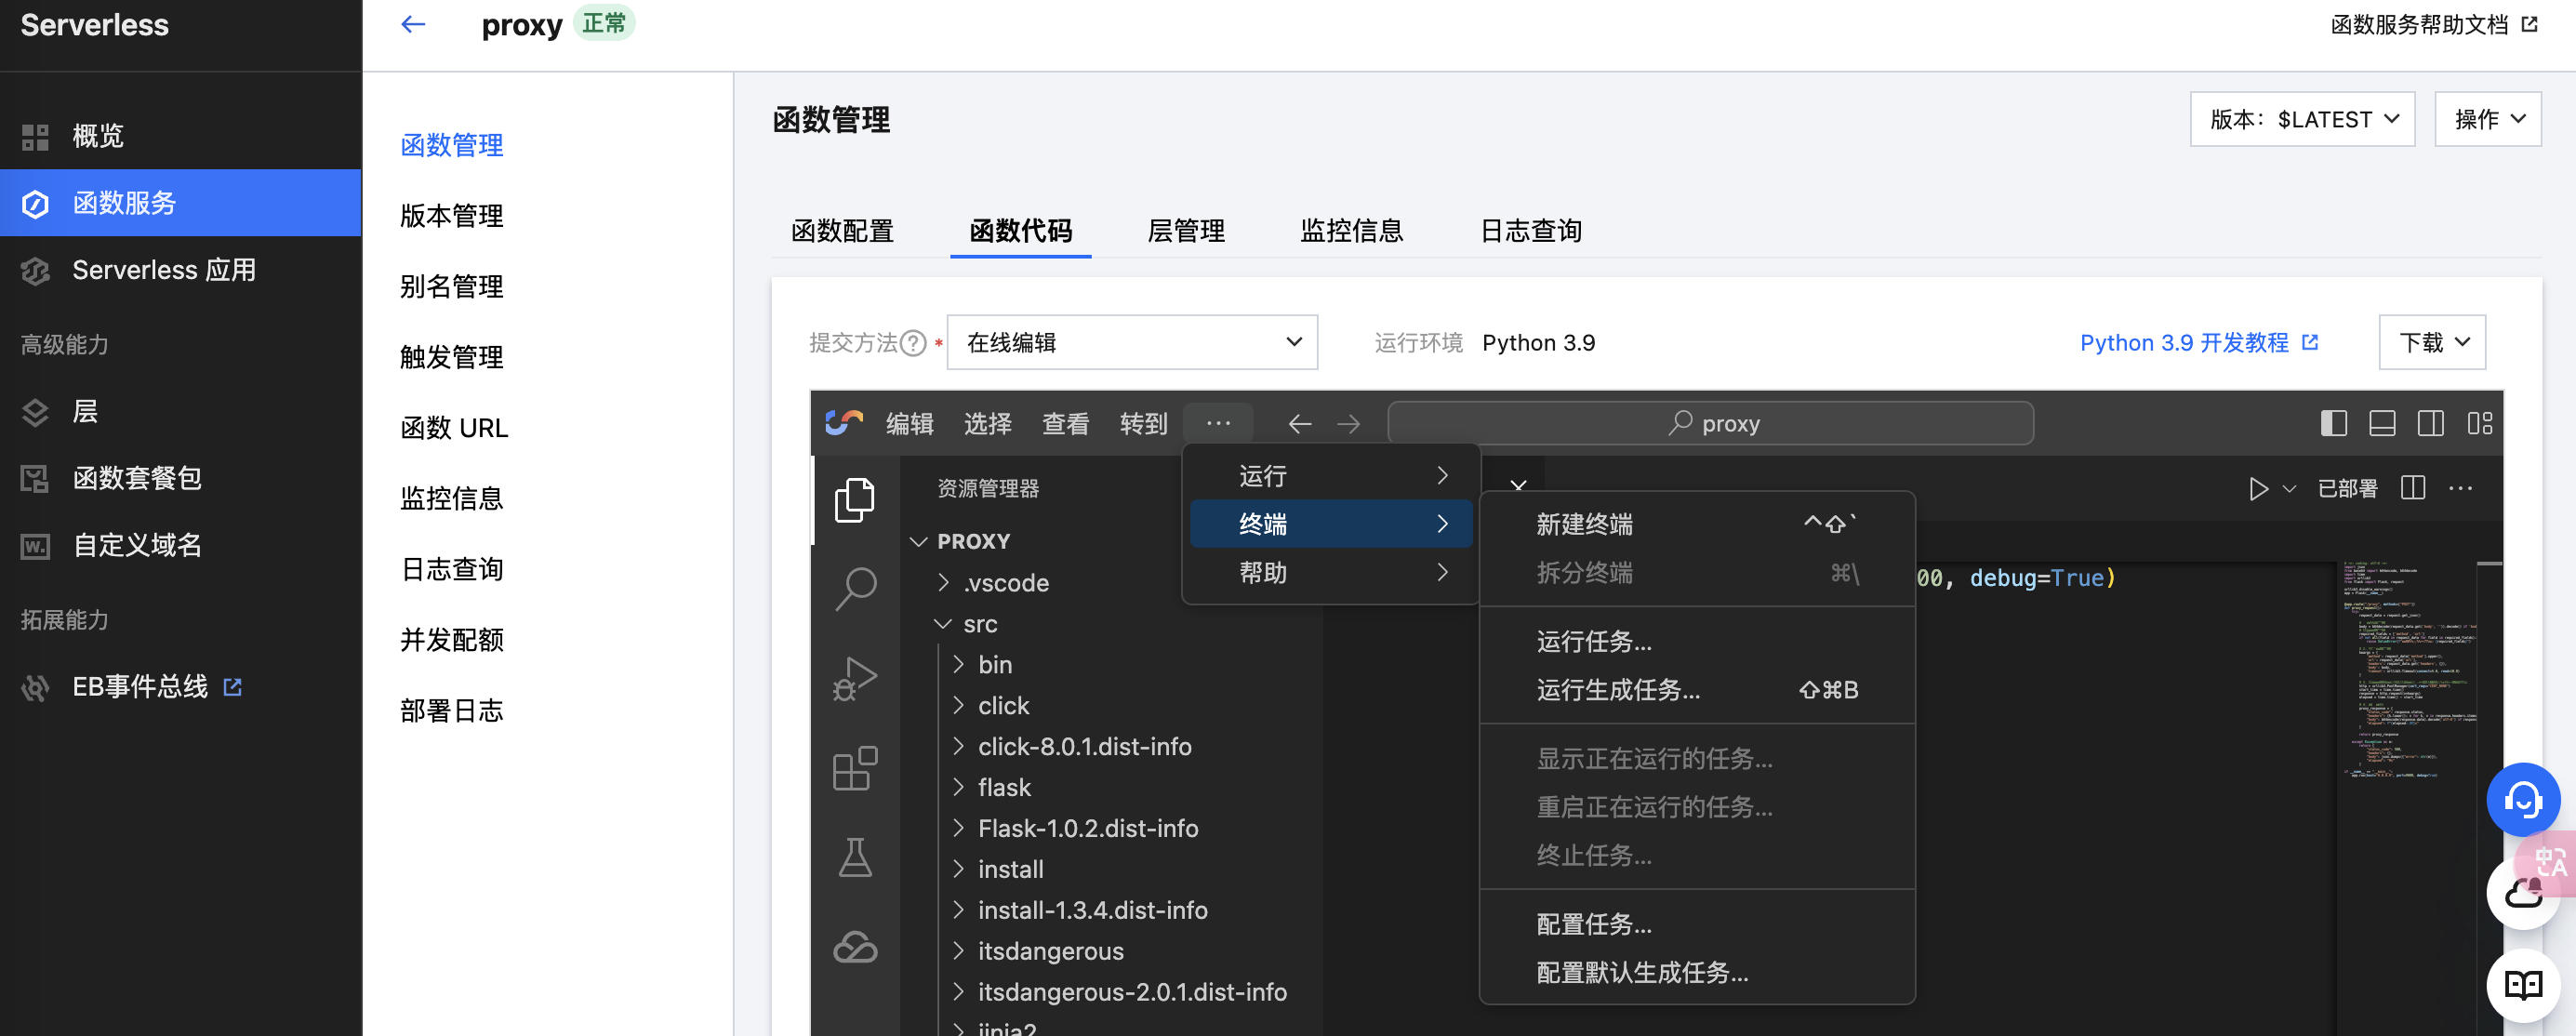Image resolution: width=2576 pixels, height=1036 pixels.
Task: Click the 下载 download button
Action: pos(2431,343)
